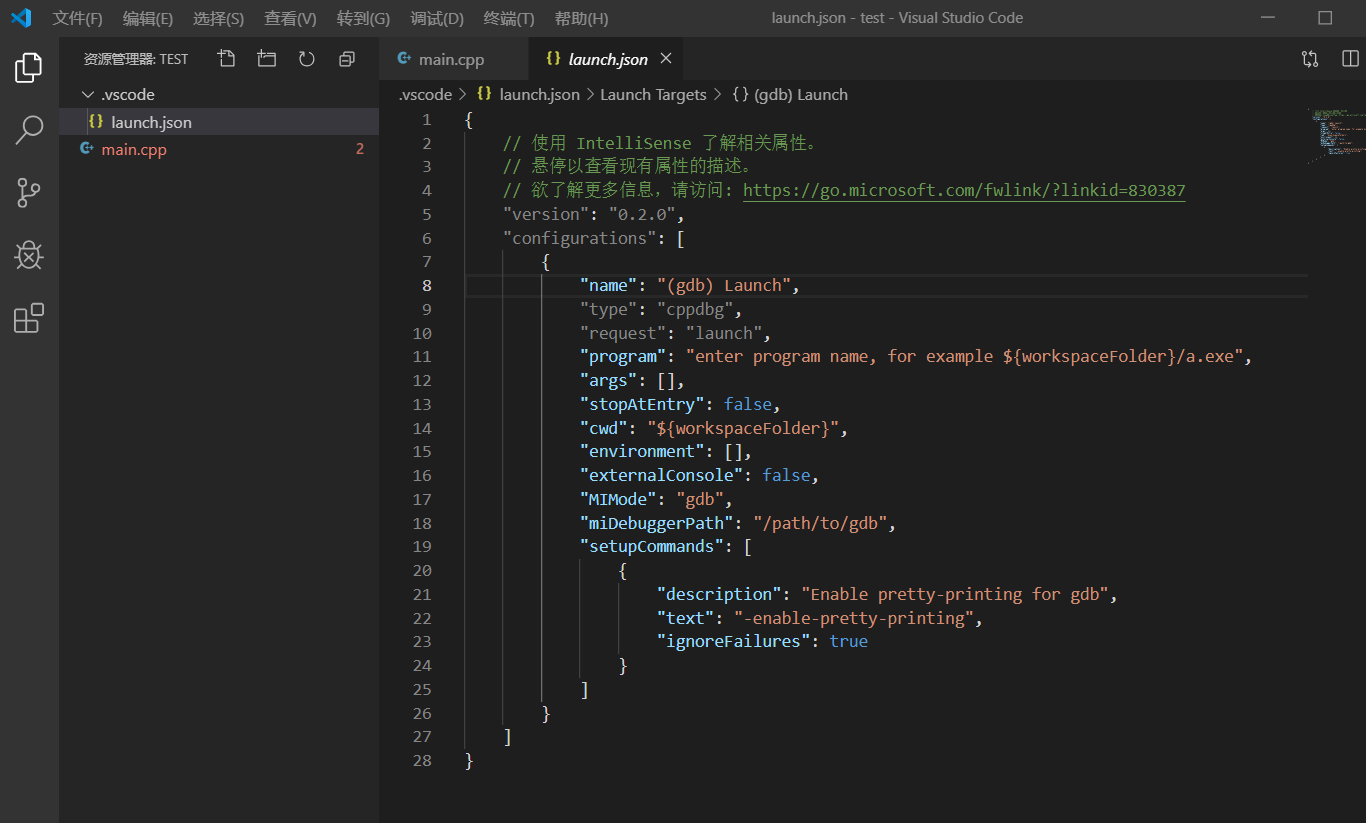The height and width of the screenshot is (823, 1366).
Task: Open the Extensions view
Action: click(29, 319)
